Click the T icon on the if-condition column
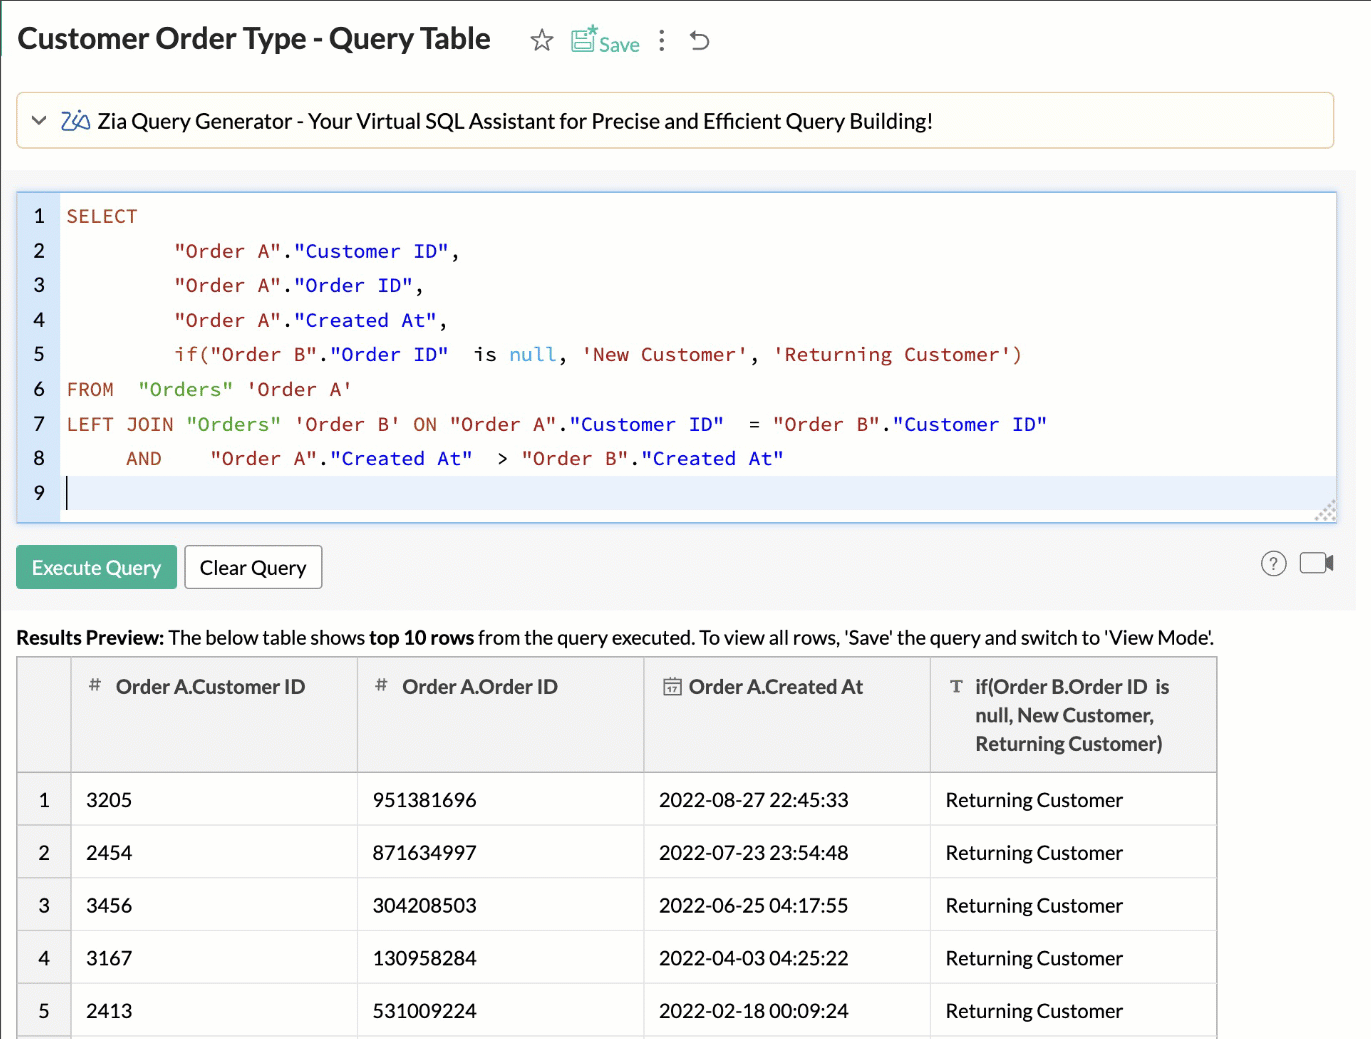1371x1039 pixels. tap(957, 686)
